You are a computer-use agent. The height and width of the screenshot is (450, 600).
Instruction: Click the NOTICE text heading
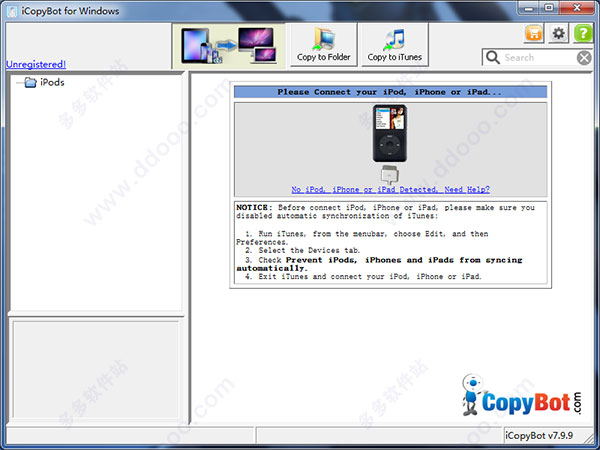coord(254,207)
